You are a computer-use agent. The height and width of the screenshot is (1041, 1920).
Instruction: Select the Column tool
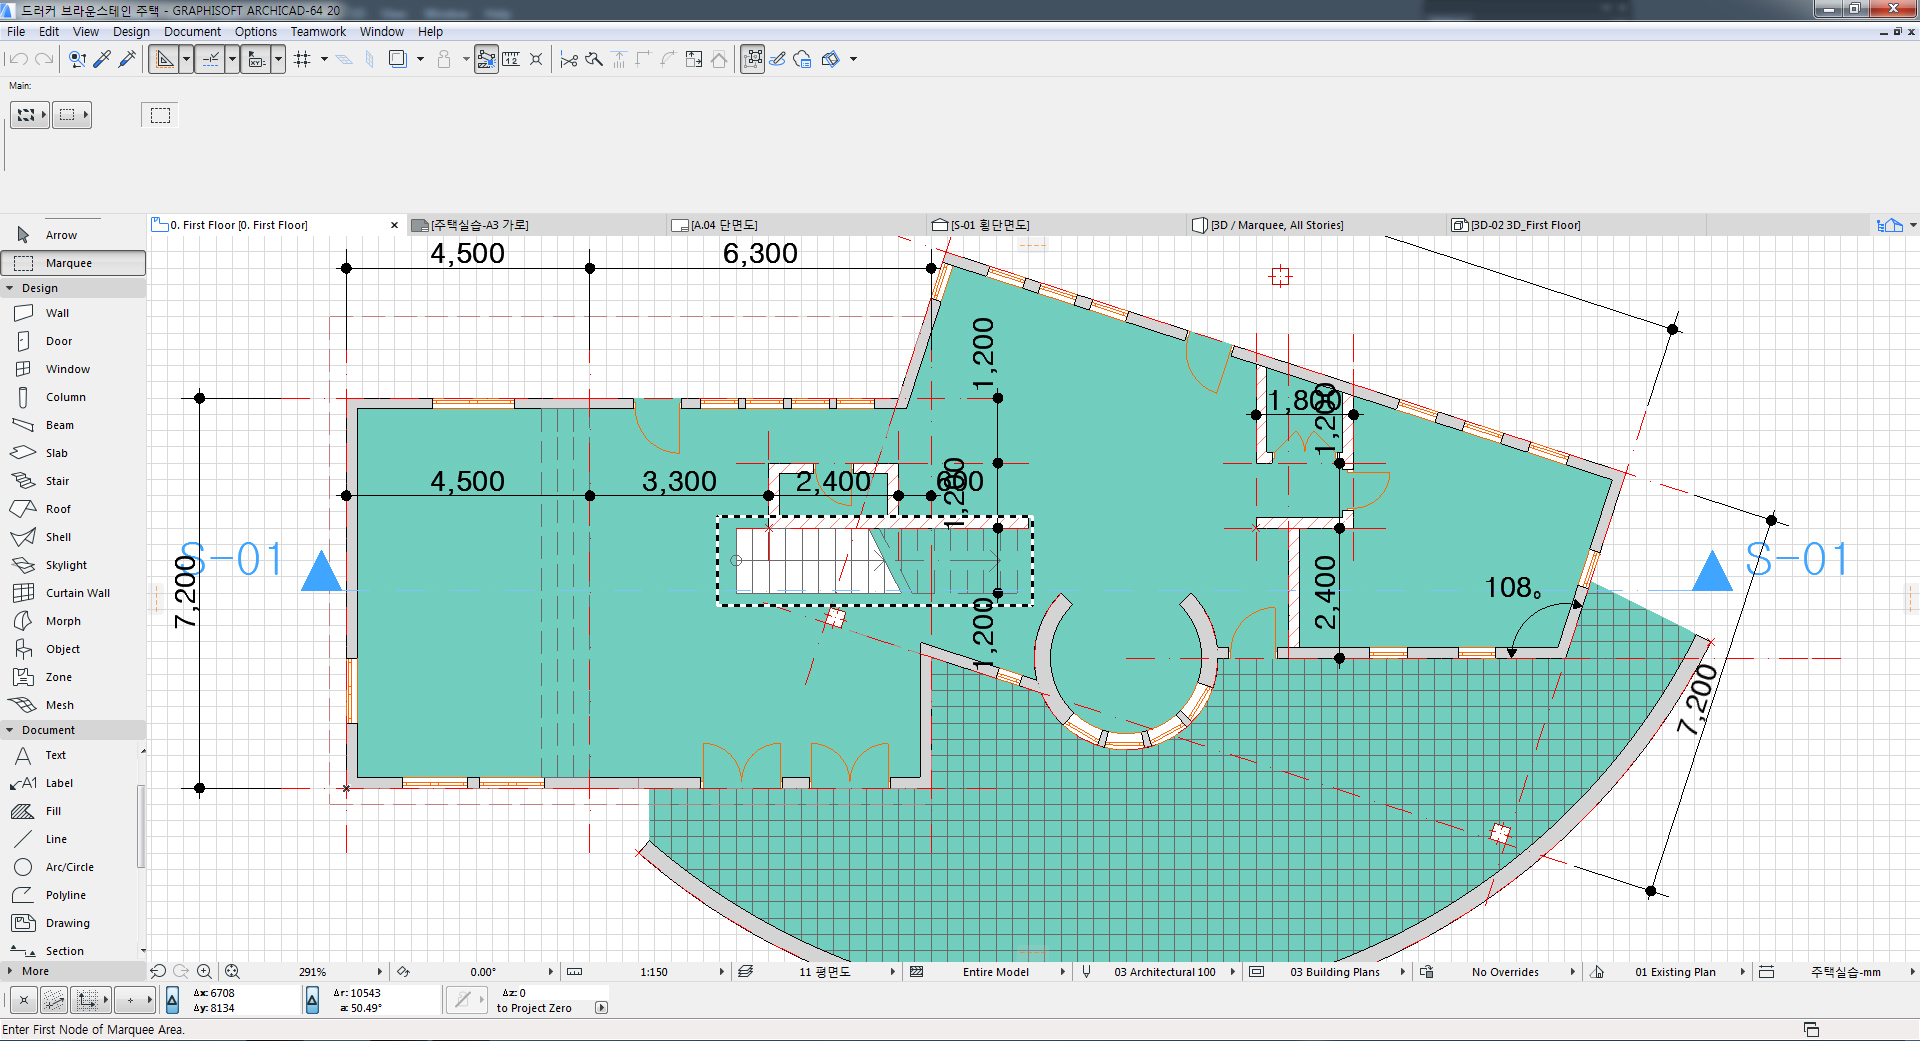click(x=73, y=397)
